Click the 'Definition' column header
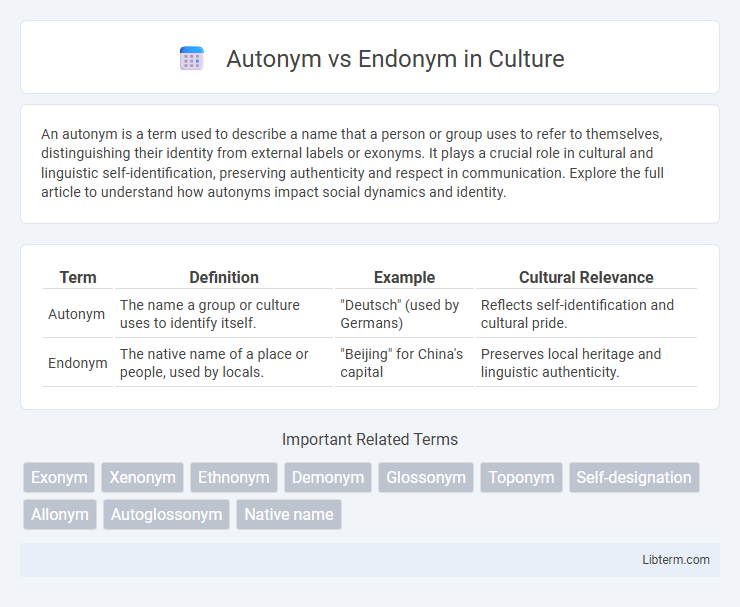Viewport: 740px width, 607px height. [x=224, y=277]
